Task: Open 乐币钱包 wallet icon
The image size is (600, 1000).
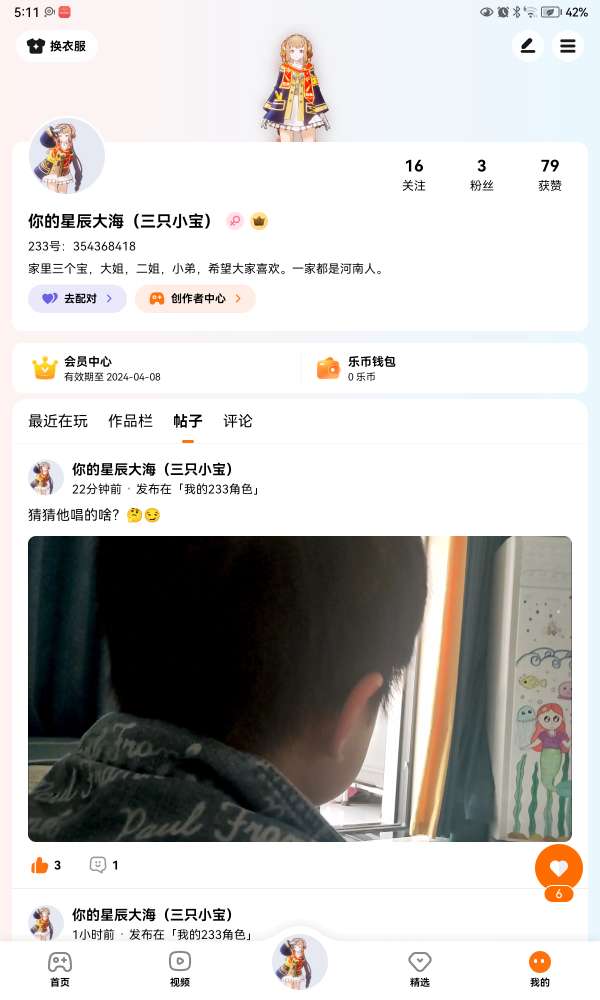Action: tap(328, 368)
